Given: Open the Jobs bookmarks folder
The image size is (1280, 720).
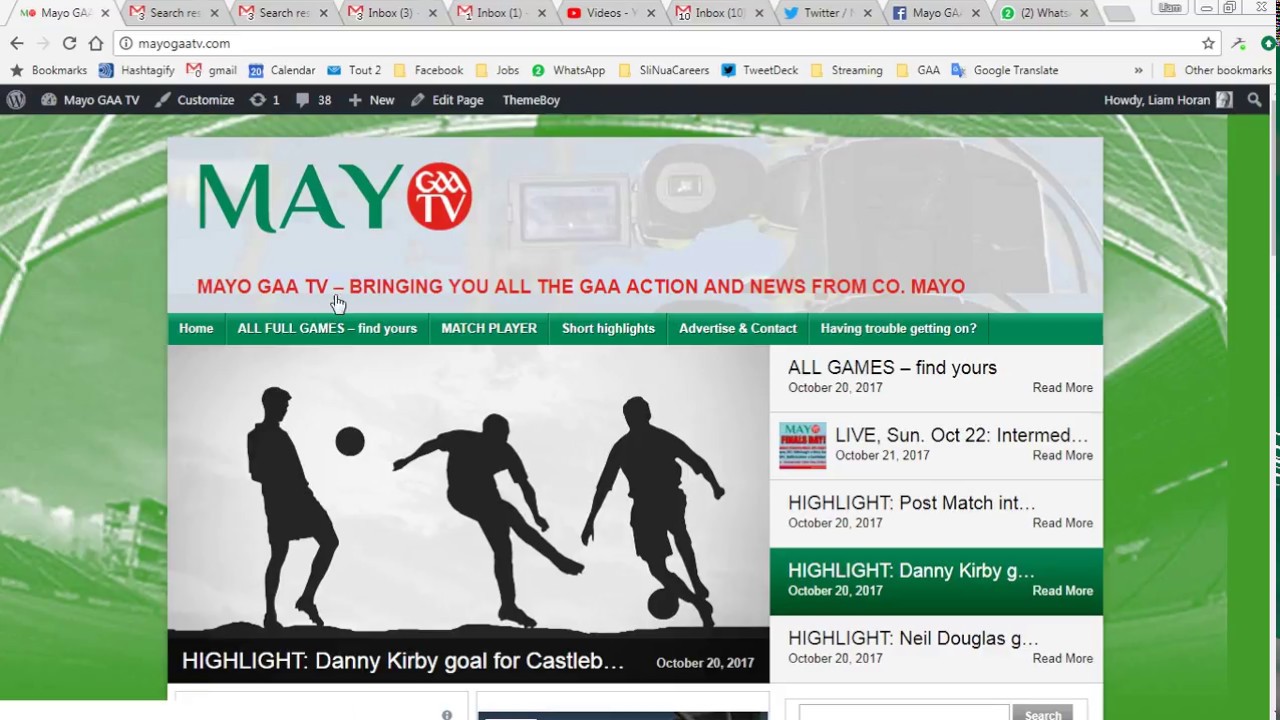Looking at the screenshot, I should [497, 70].
